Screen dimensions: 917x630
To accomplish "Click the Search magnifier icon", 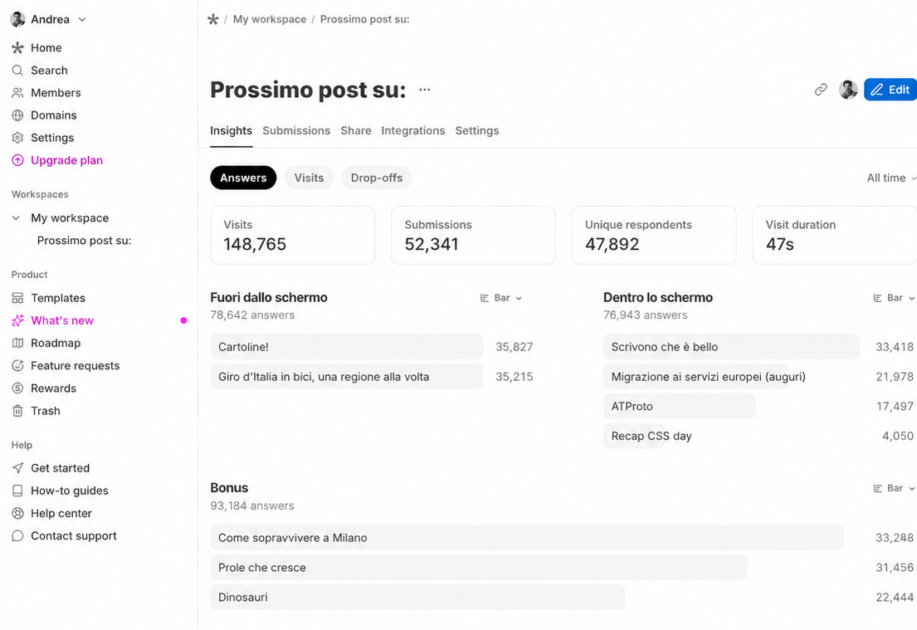I will (x=18, y=70).
